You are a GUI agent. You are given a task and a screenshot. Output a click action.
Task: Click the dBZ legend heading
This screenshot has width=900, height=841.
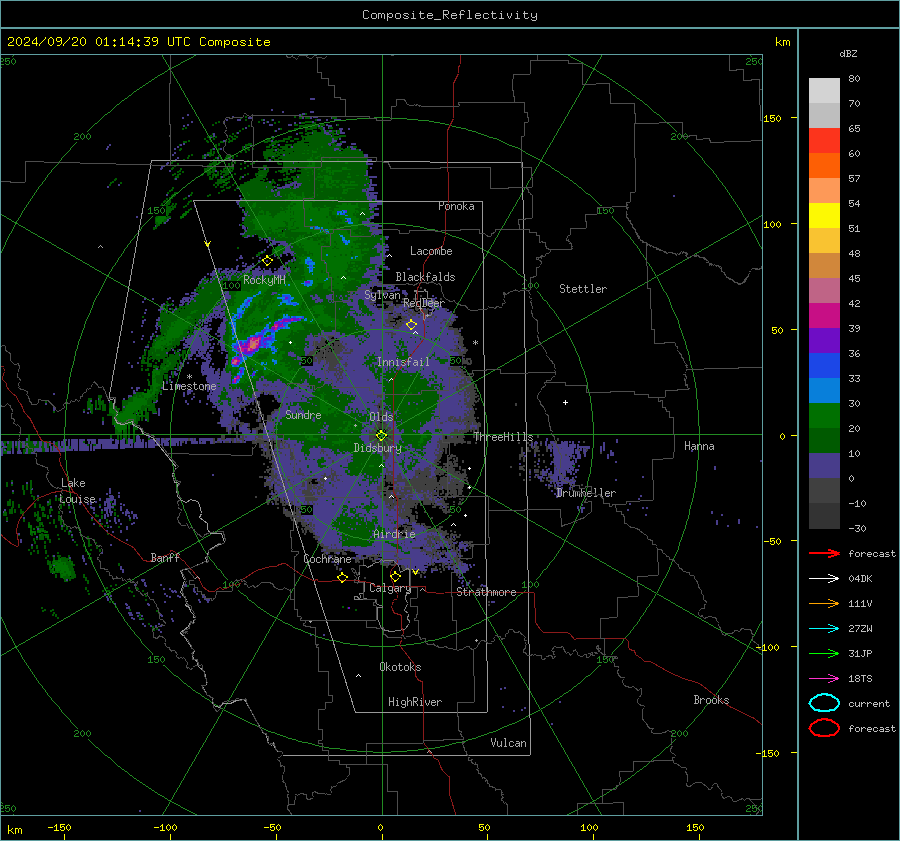click(848, 53)
